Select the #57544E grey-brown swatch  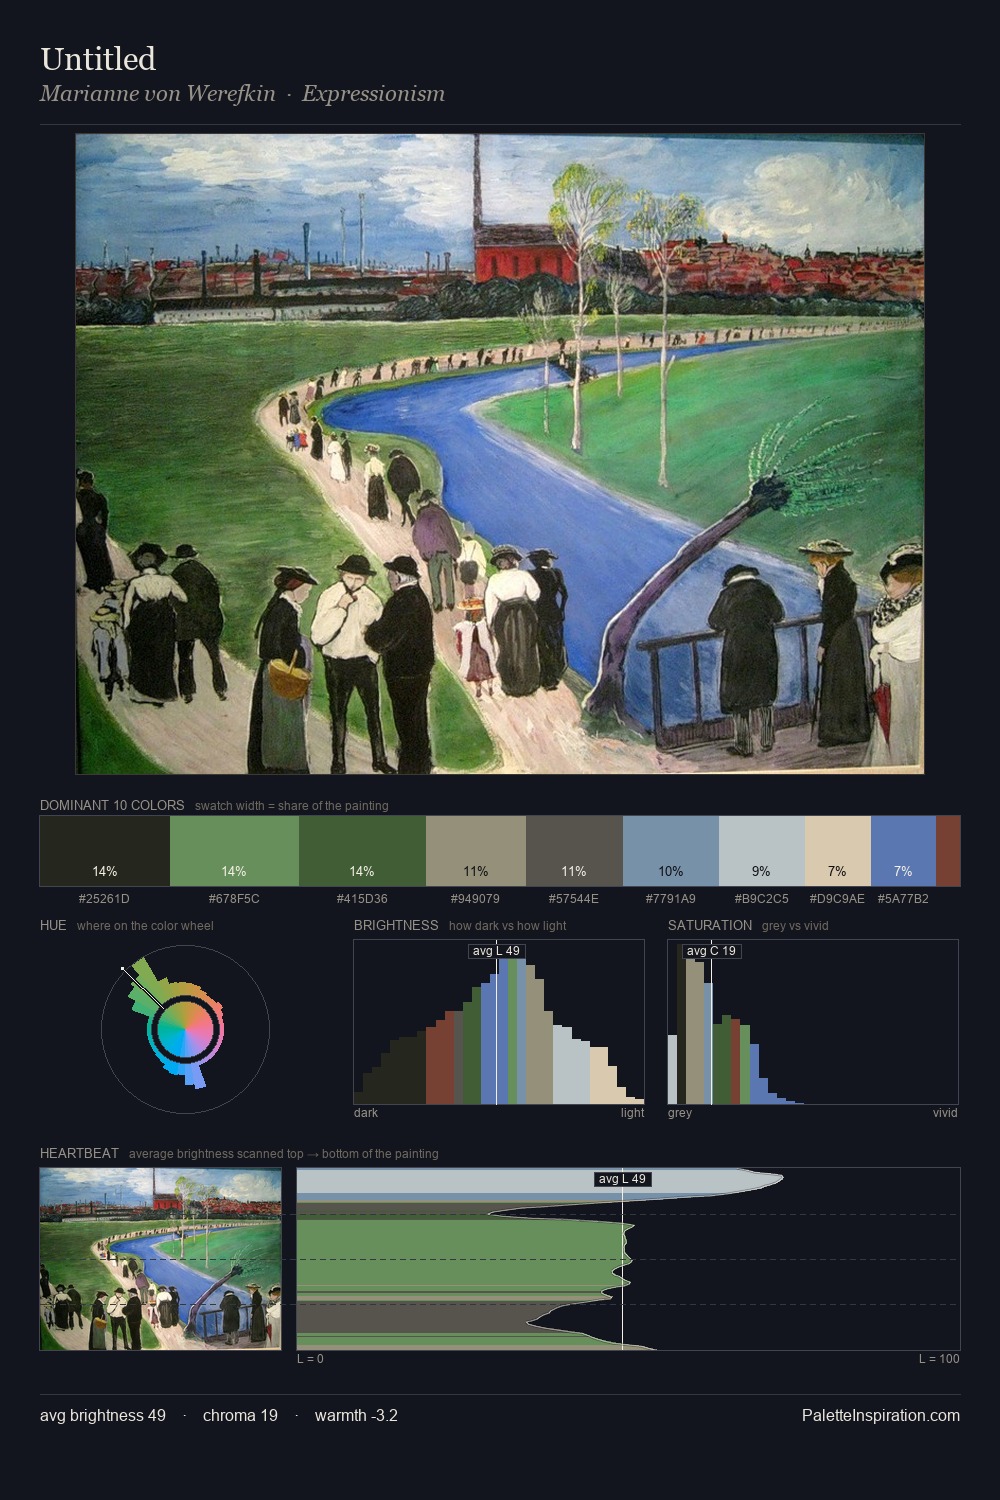tap(574, 851)
